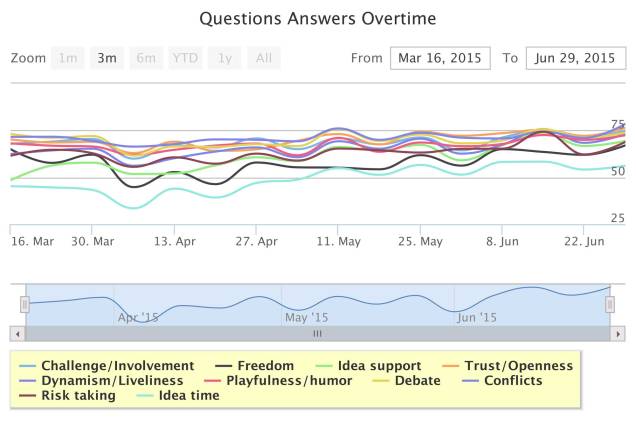Image resolution: width=636 pixels, height=423 pixels.
Task: Click the navigator scrollbar left arrow
Action: click(16, 333)
